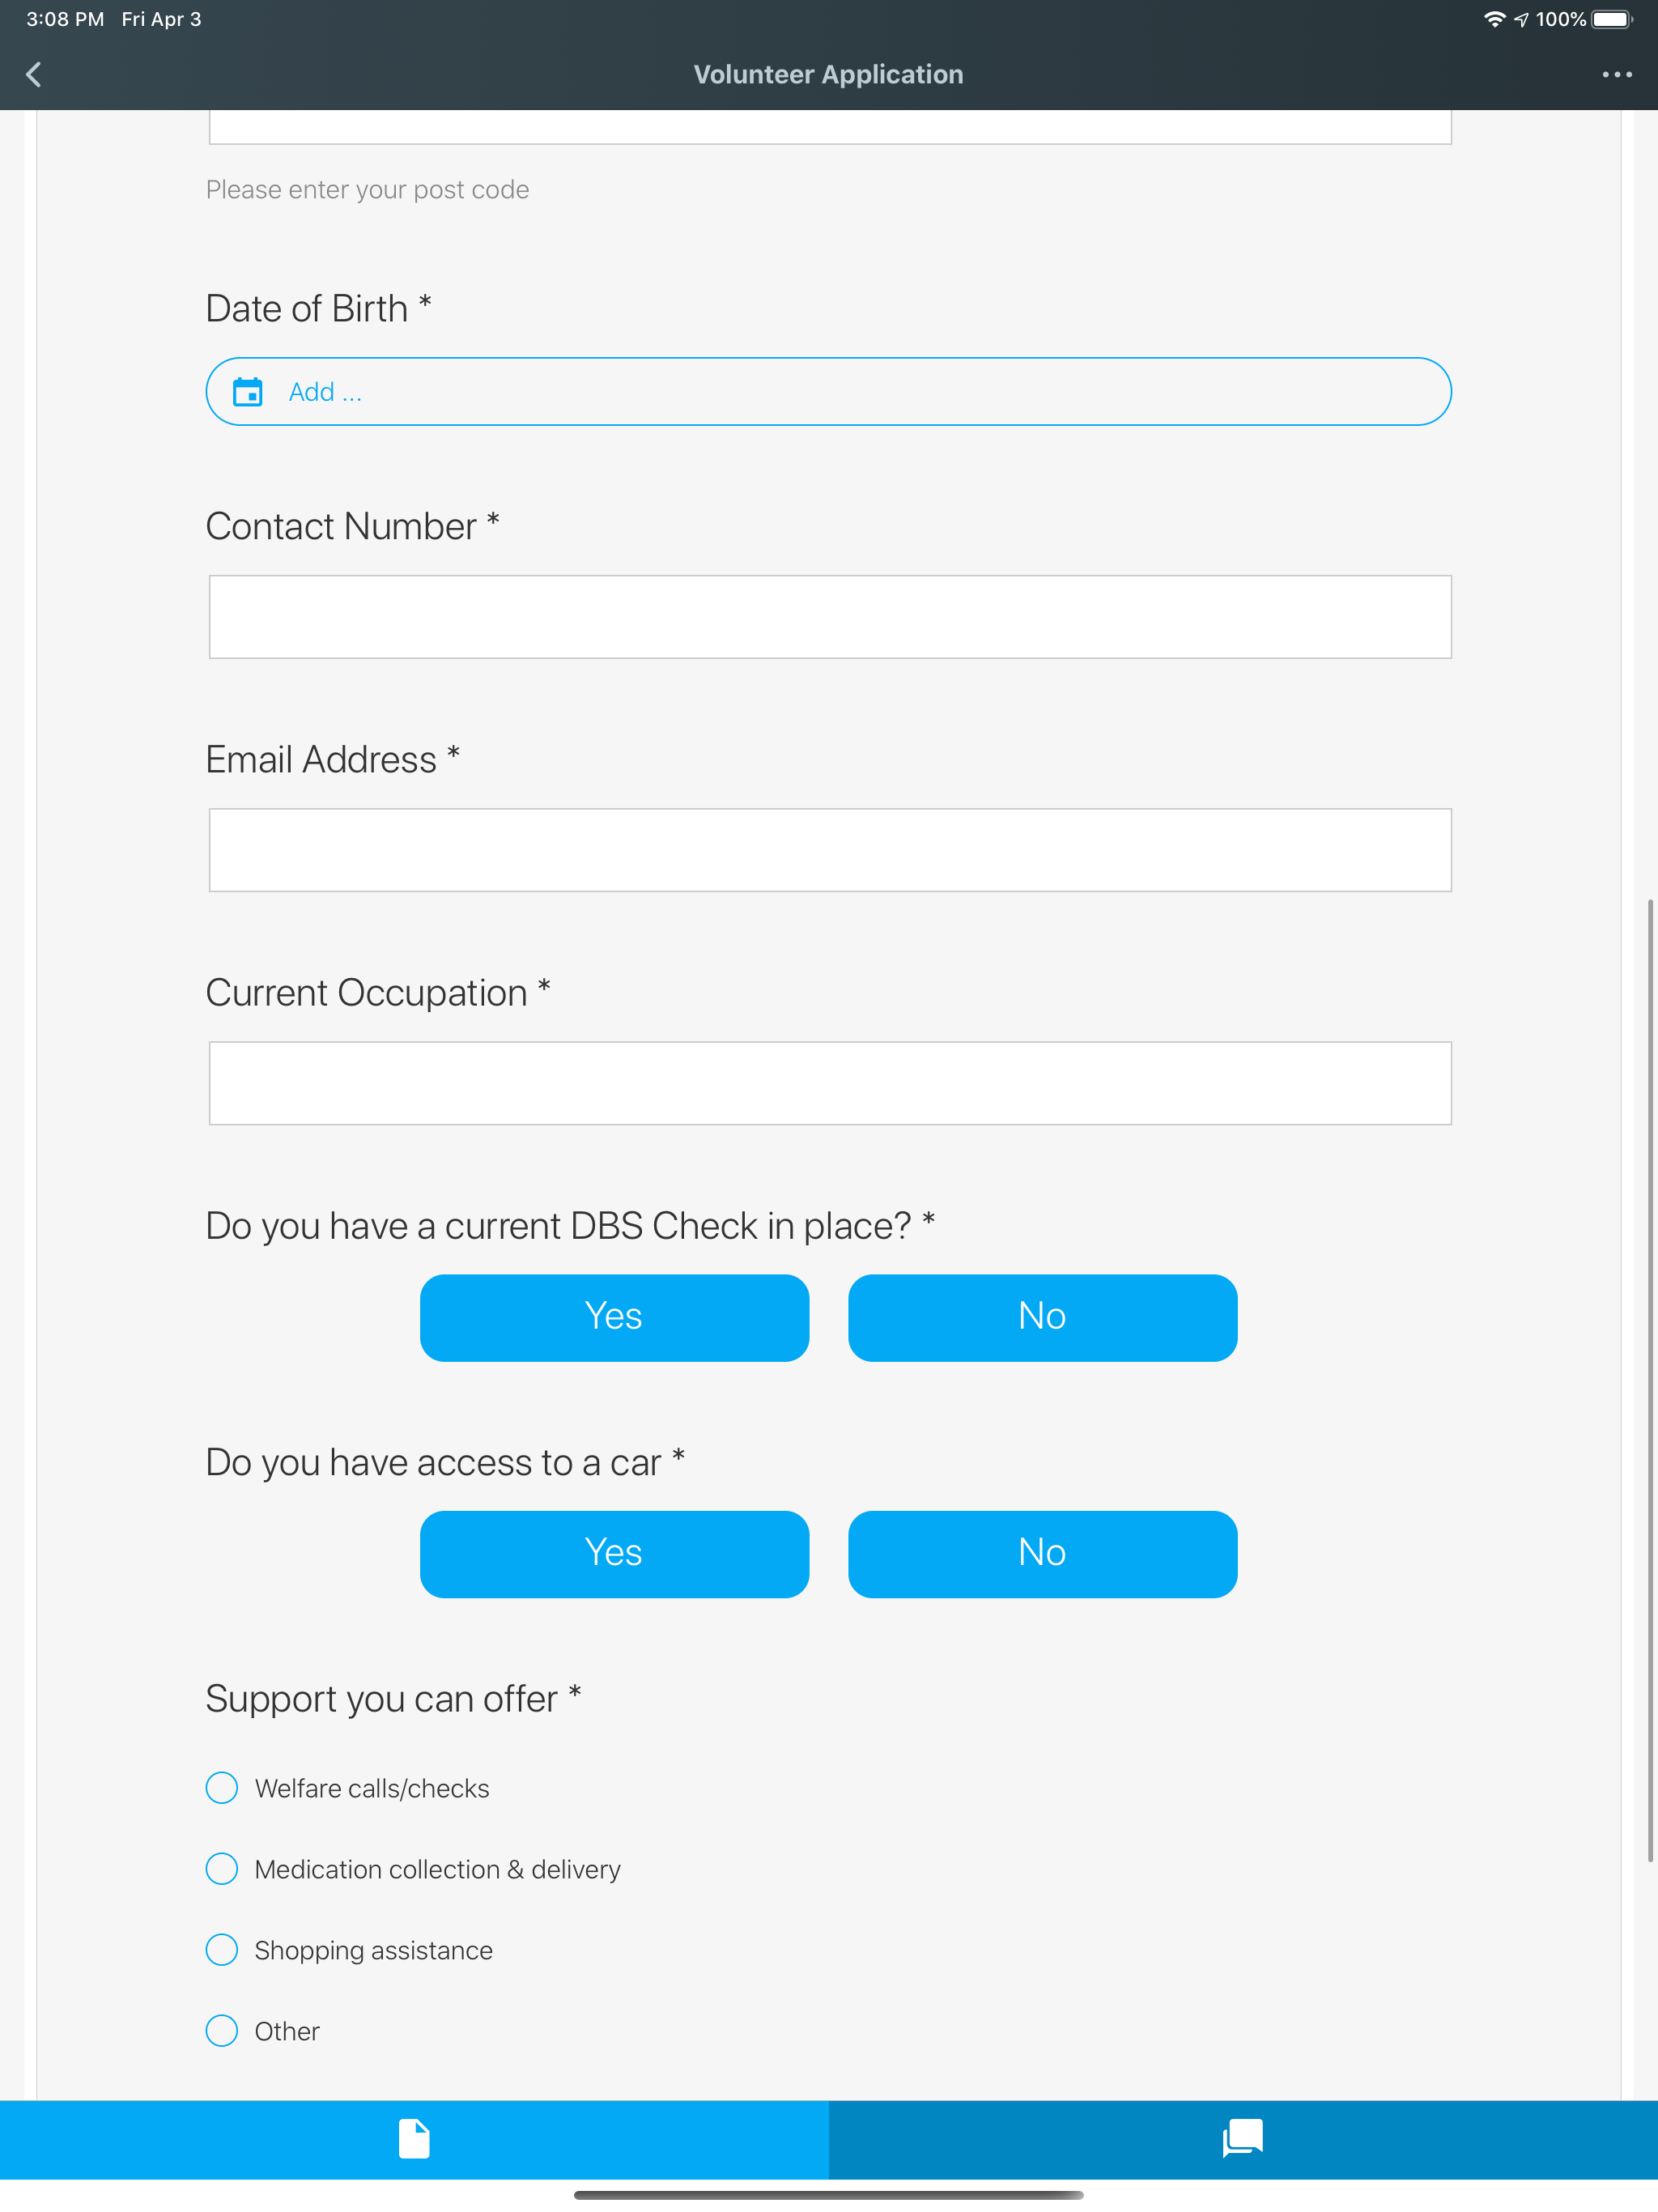Focus the Email Address field

click(829, 850)
